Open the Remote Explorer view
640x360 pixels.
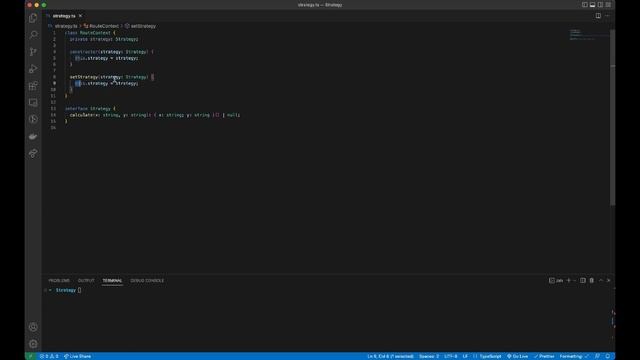(33, 102)
